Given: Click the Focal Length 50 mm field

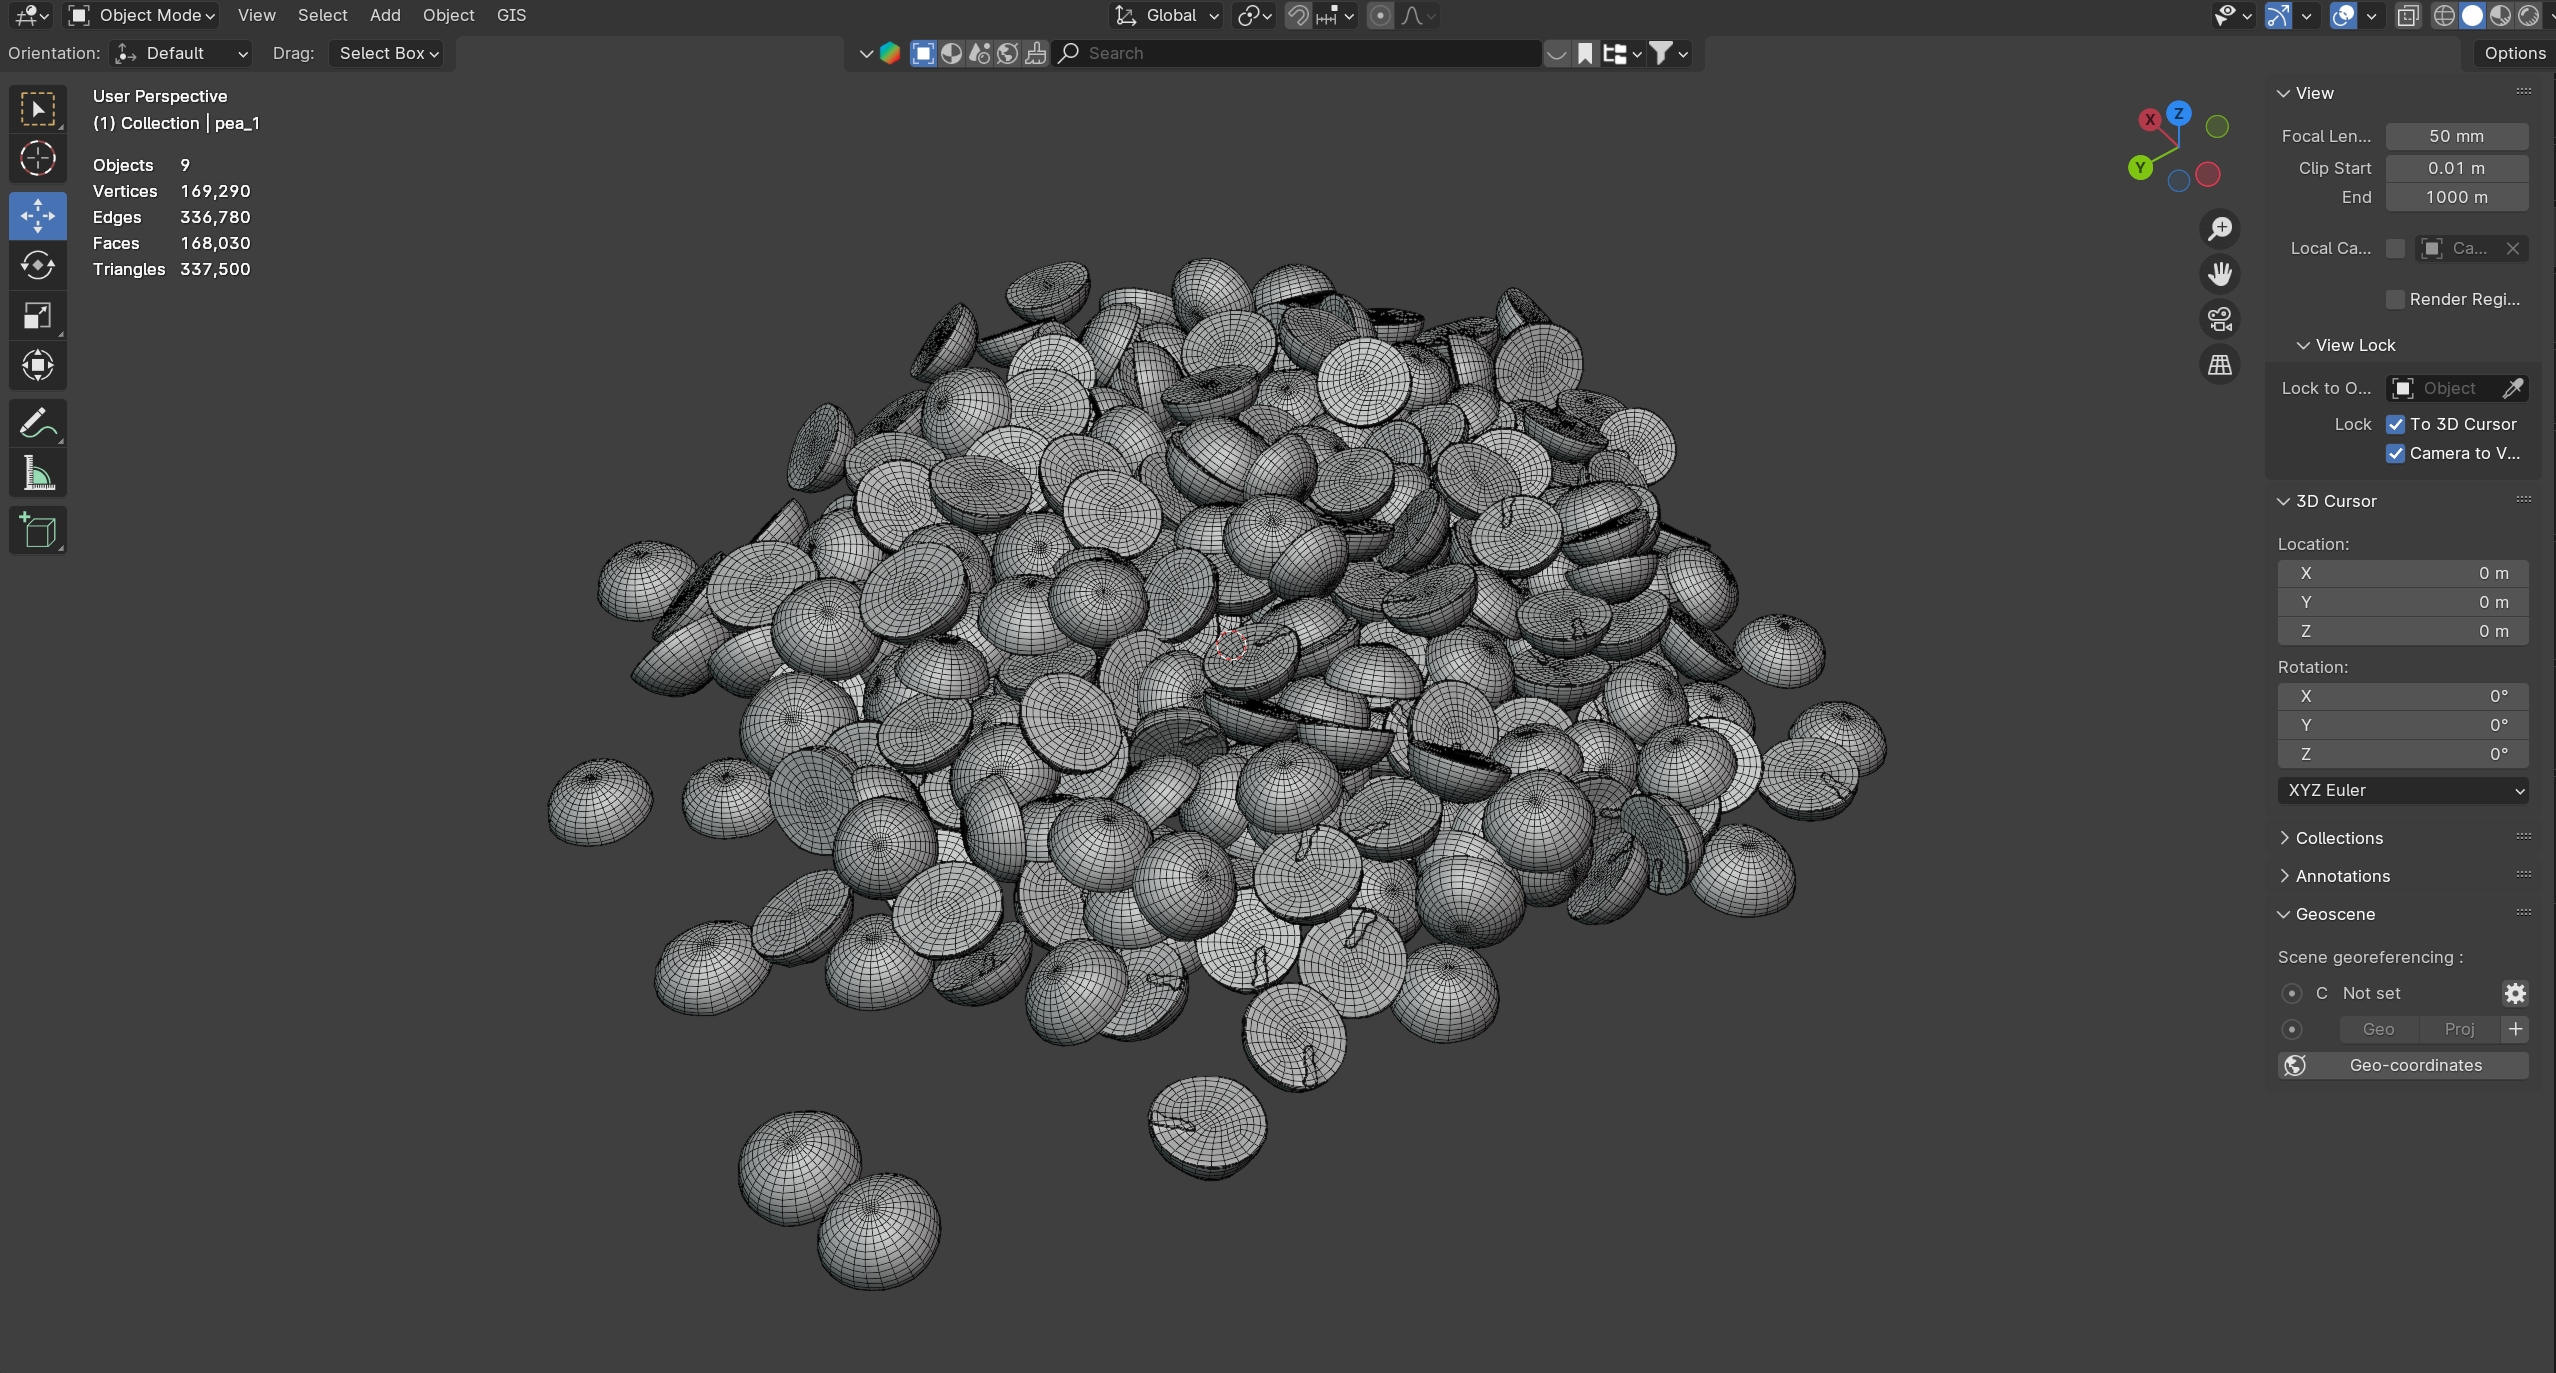Looking at the screenshot, I should click(2456, 136).
